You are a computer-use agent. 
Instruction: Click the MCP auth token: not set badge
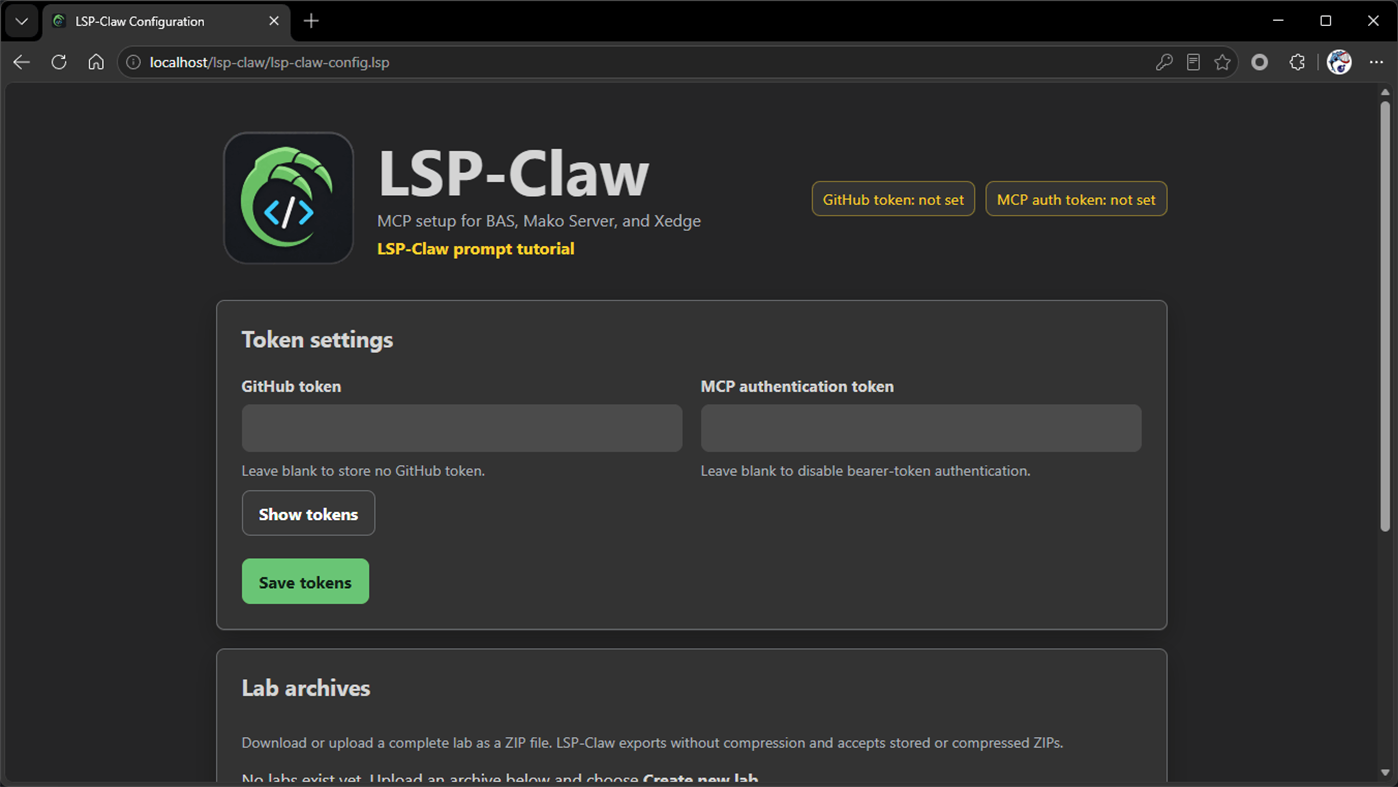1076,199
